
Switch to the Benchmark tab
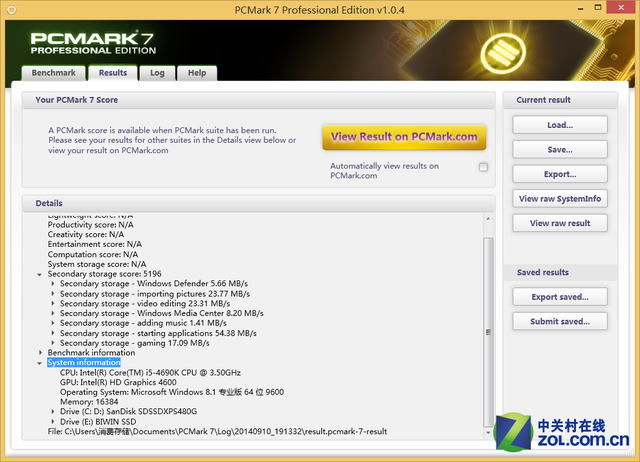tap(53, 73)
